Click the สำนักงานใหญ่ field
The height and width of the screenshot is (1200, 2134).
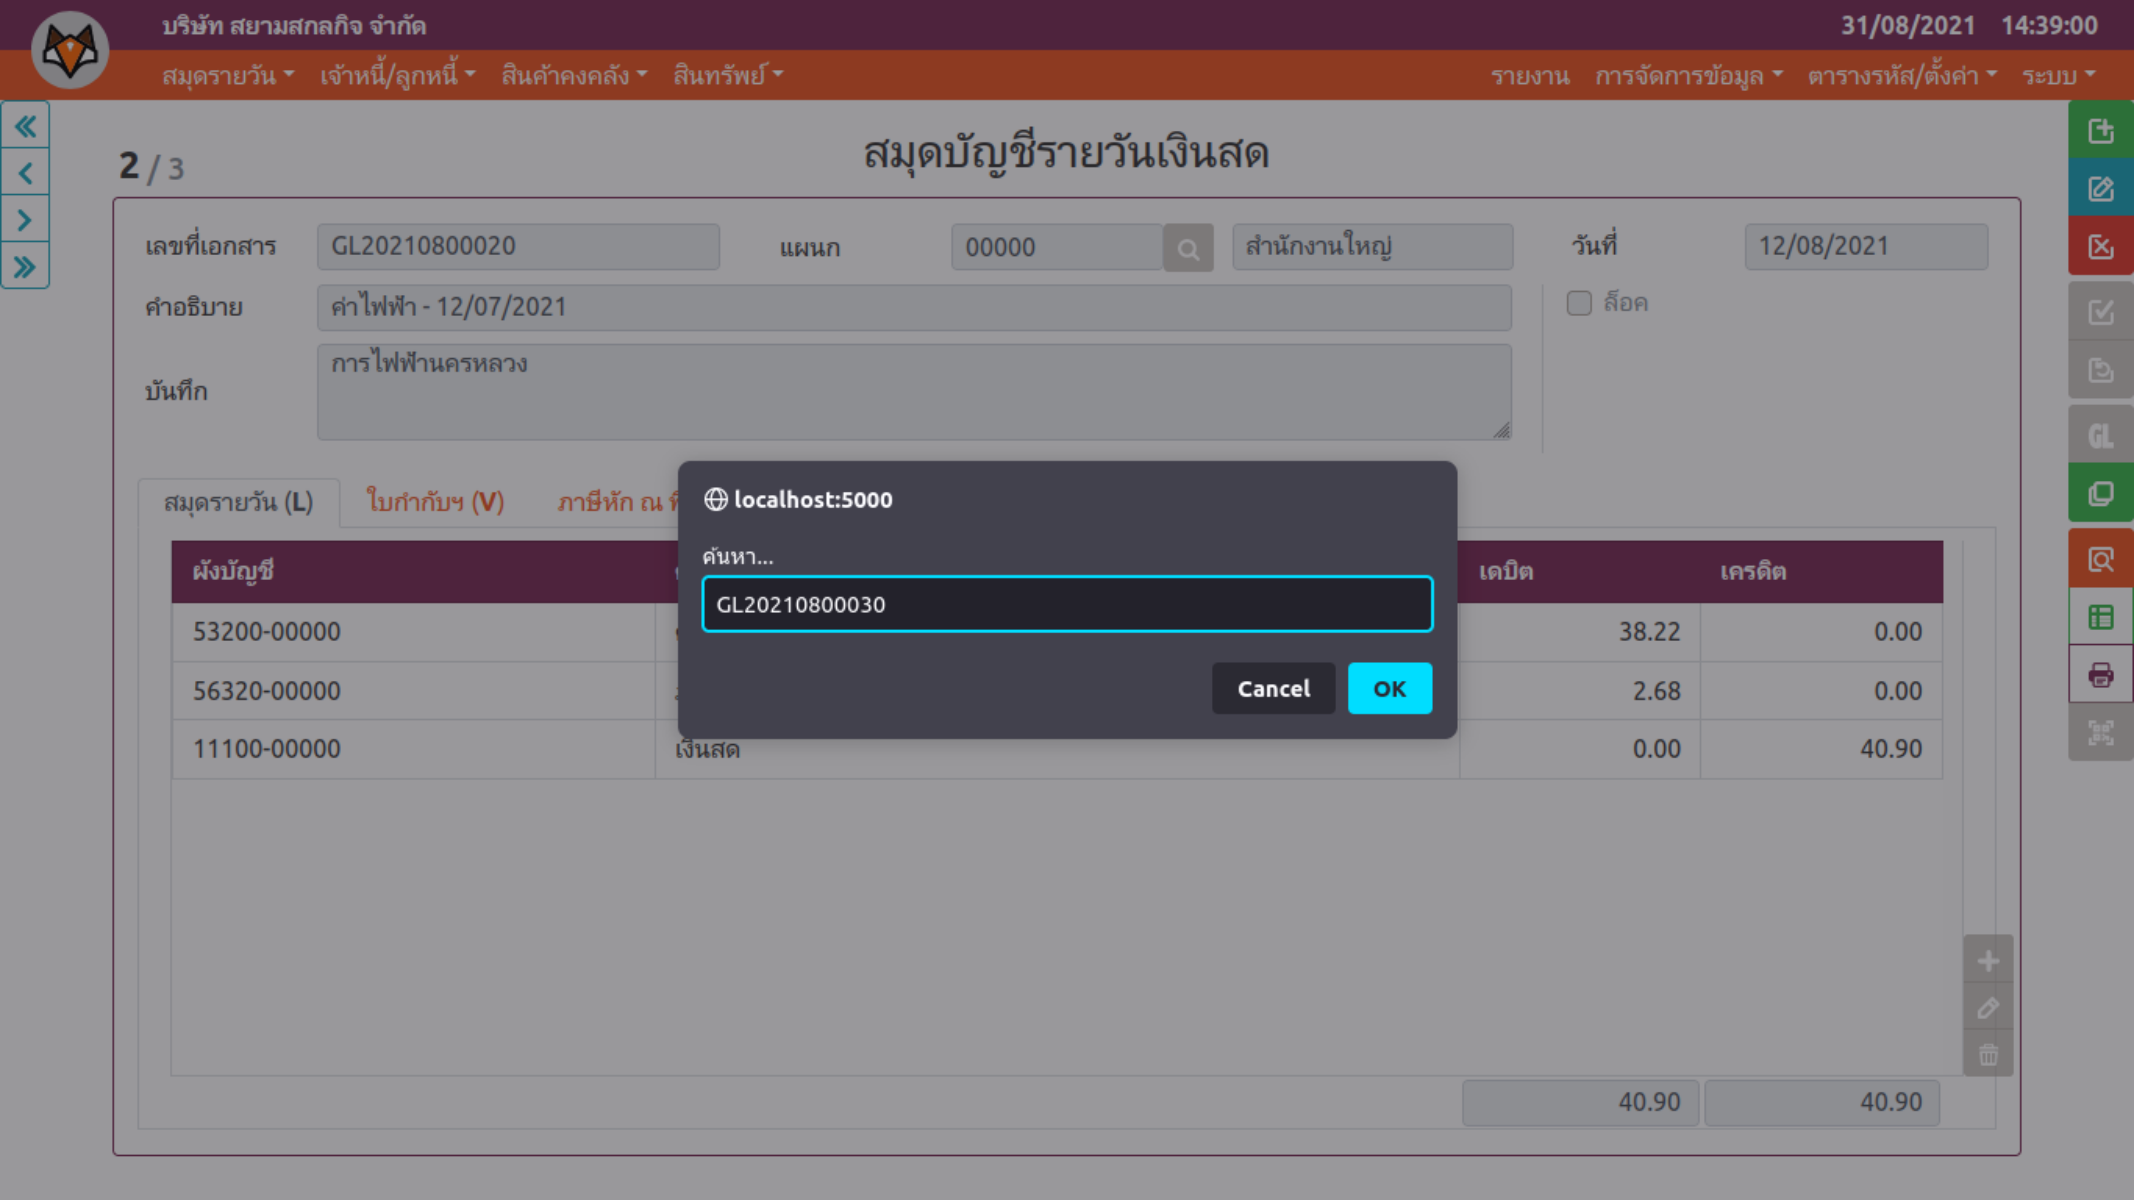(x=1372, y=247)
